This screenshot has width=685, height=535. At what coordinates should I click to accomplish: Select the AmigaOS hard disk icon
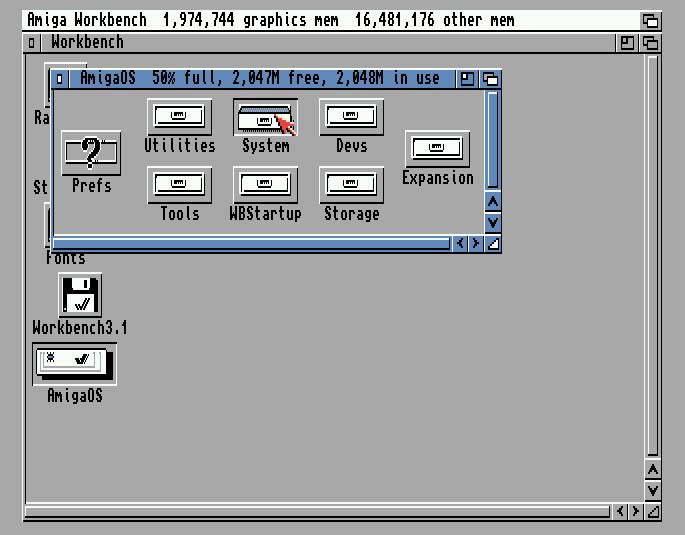75,362
